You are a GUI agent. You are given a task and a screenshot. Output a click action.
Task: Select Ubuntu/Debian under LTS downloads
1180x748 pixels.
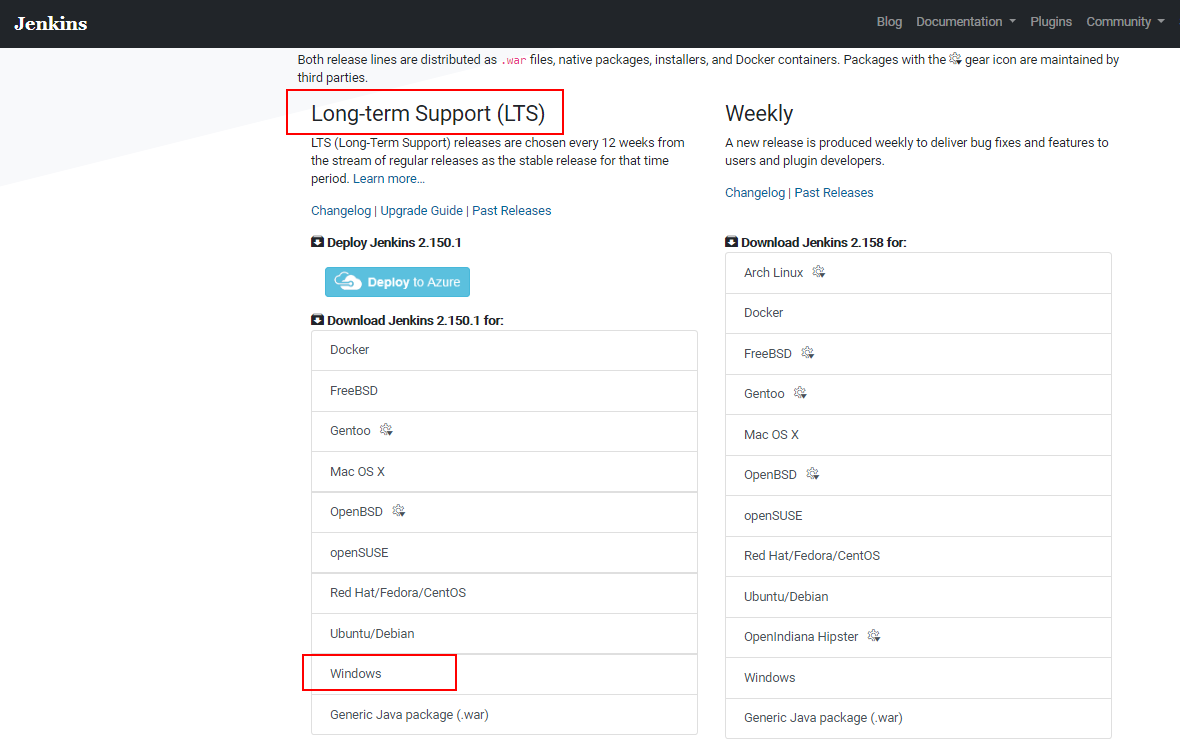[504, 634]
